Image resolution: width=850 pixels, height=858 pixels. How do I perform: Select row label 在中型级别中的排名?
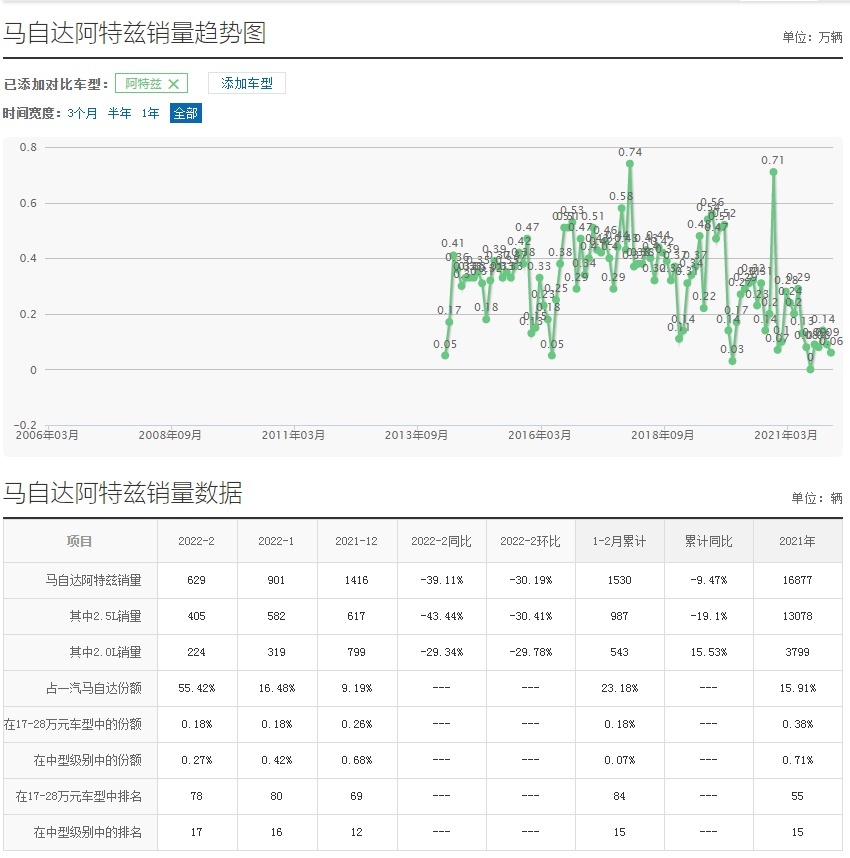88,832
